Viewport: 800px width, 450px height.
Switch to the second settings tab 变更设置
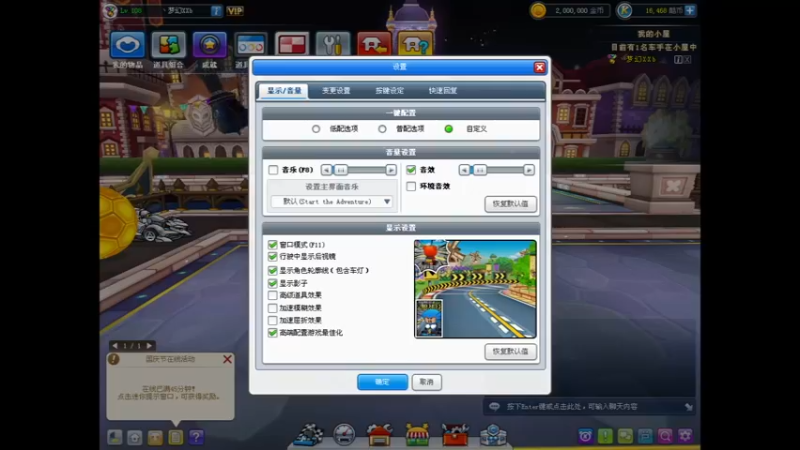pos(336,91)
